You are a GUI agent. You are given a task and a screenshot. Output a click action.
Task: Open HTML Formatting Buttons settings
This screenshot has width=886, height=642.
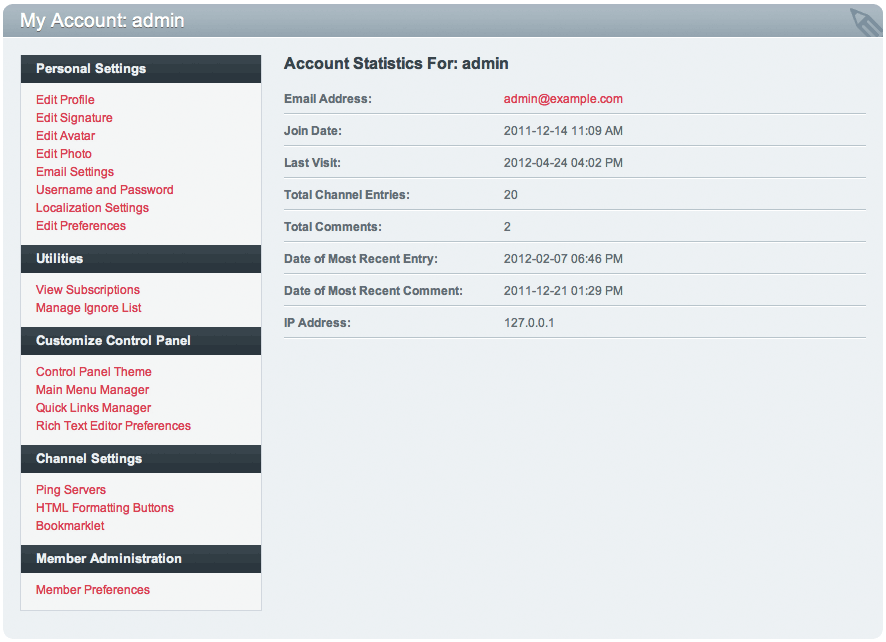104,507
